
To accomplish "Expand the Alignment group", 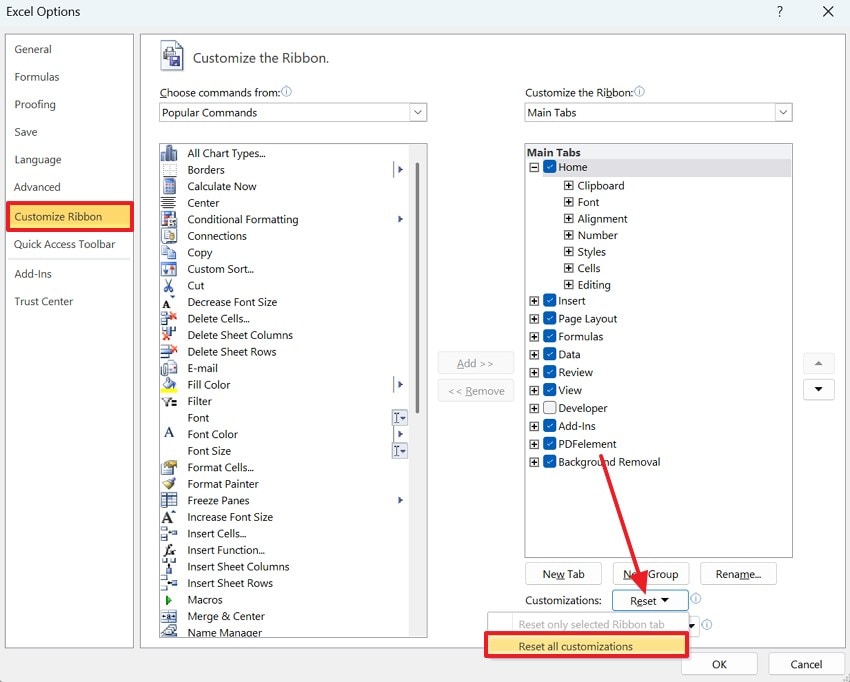I will tap(568, 218).
